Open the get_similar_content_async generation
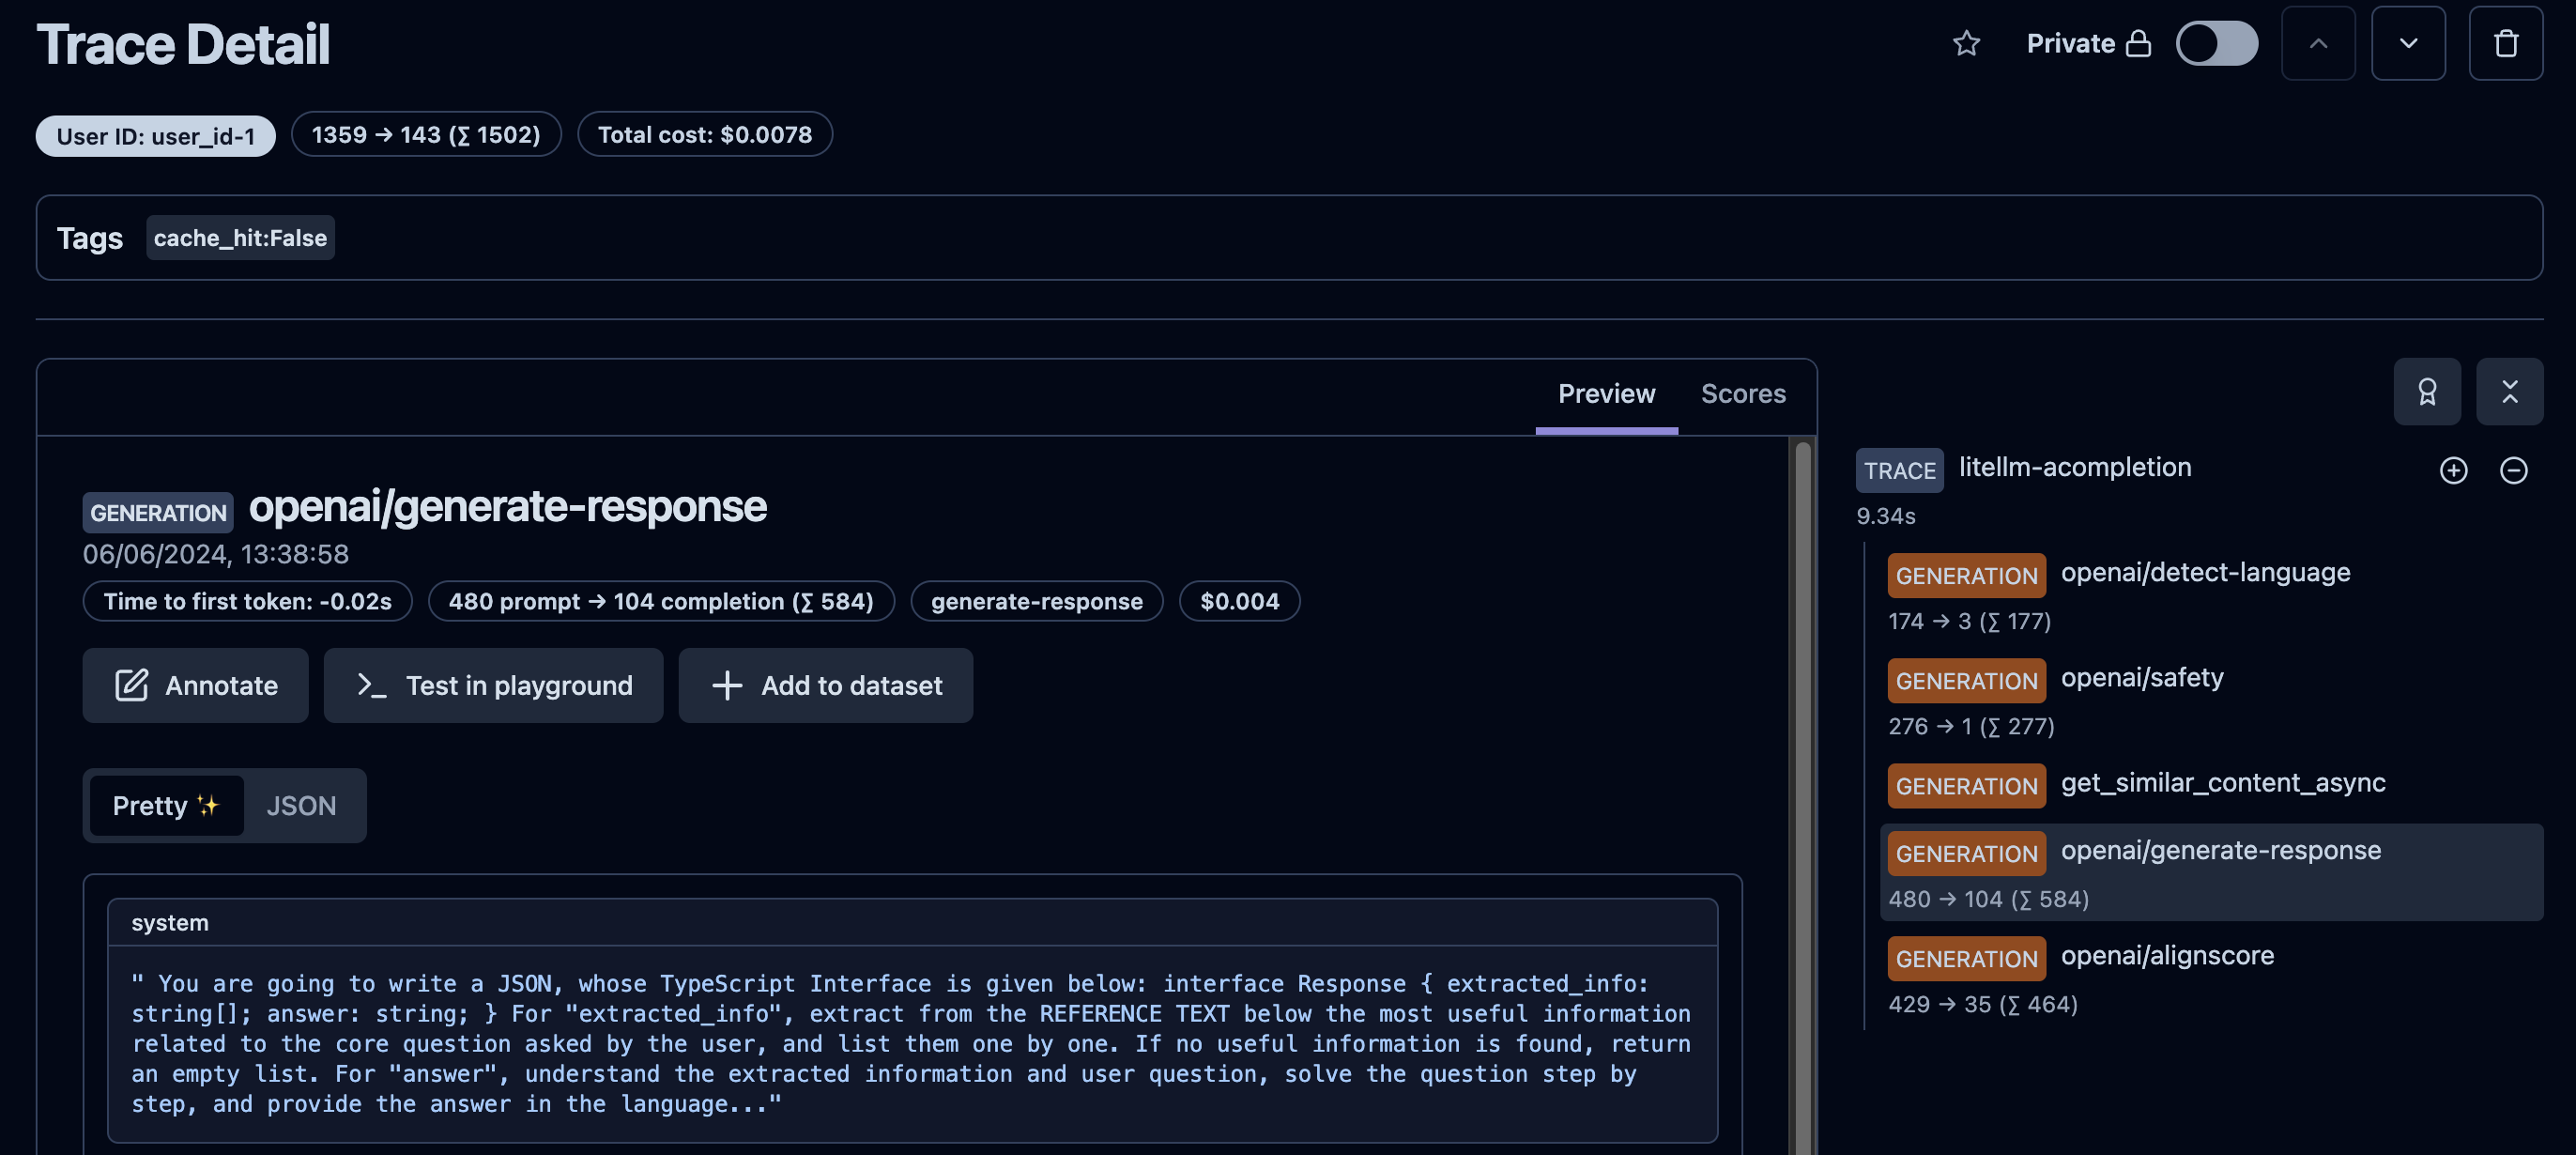 (2223, 783)
